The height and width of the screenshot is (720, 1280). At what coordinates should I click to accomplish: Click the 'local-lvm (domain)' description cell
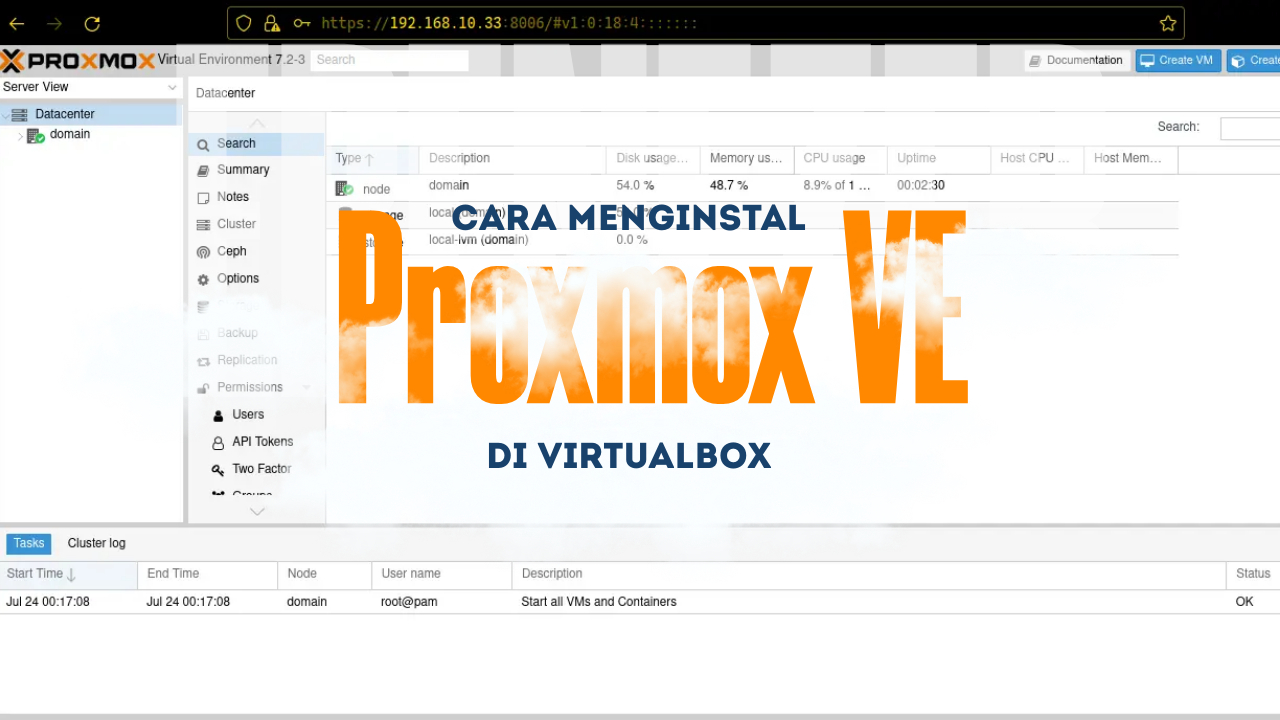[479, 240]
